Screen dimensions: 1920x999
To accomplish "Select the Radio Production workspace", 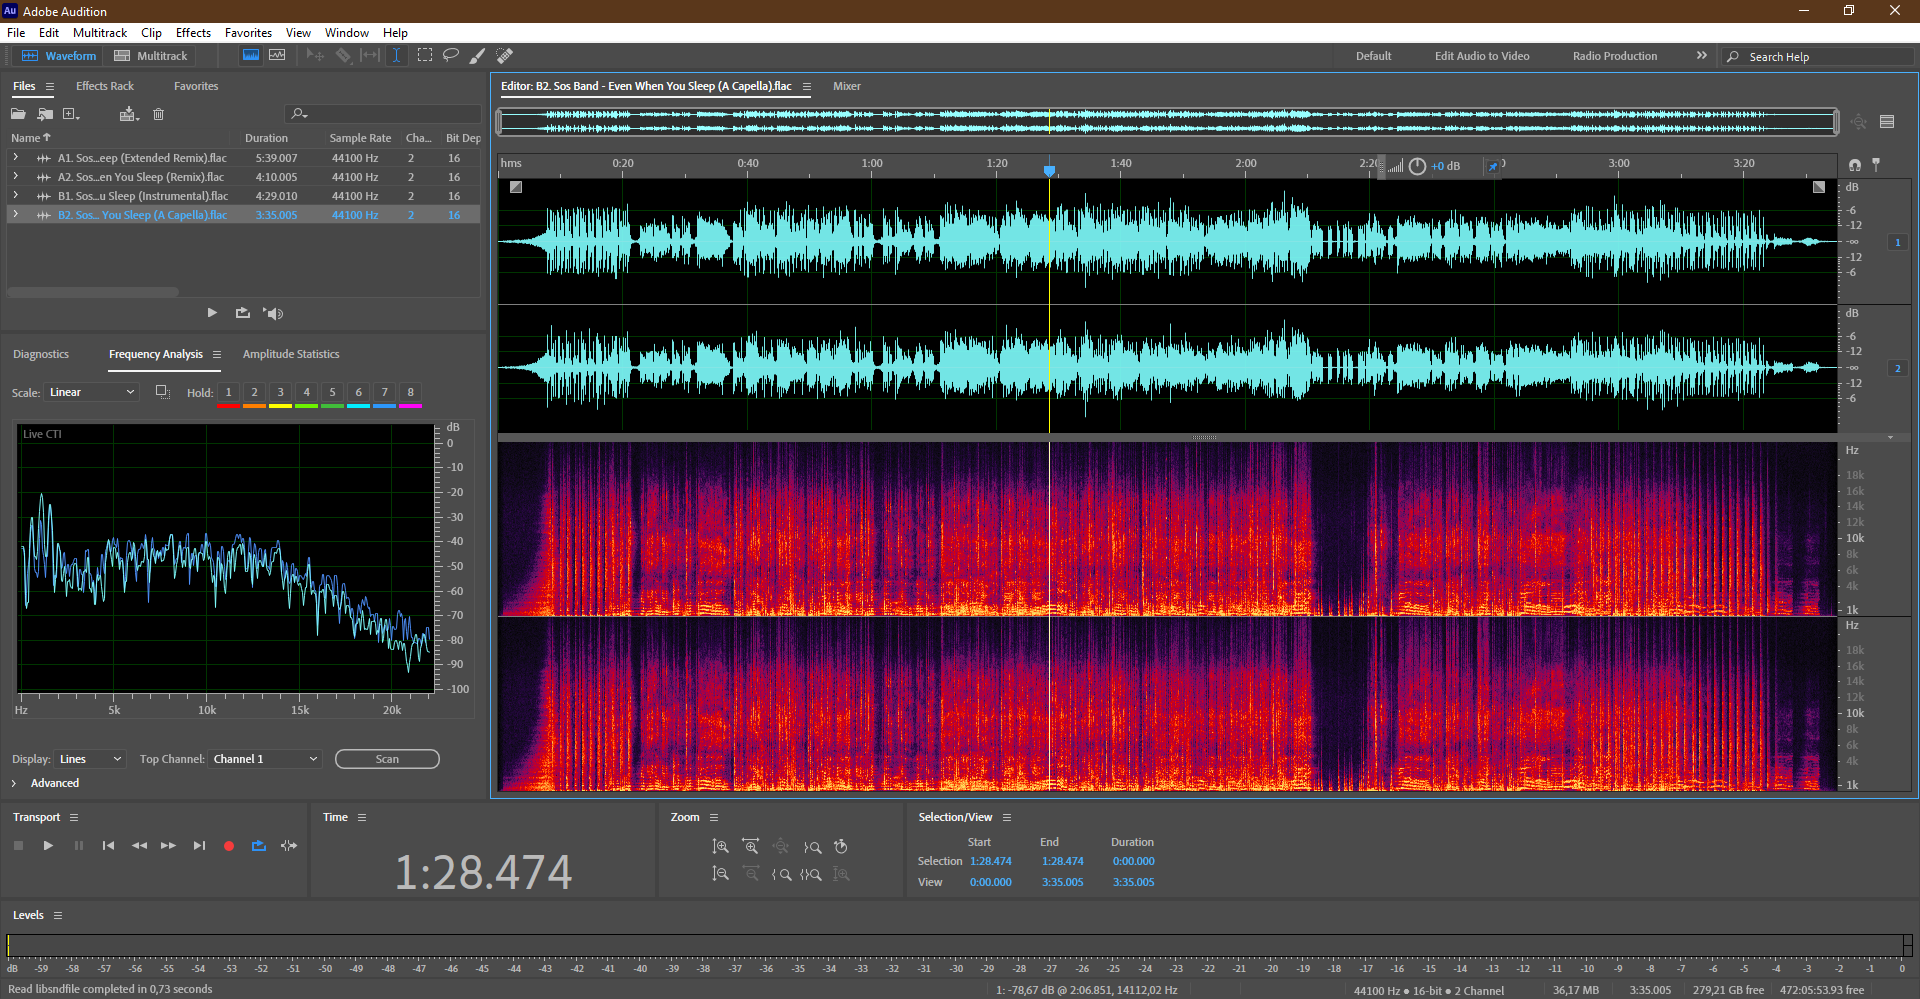I will coord(1614,56).
